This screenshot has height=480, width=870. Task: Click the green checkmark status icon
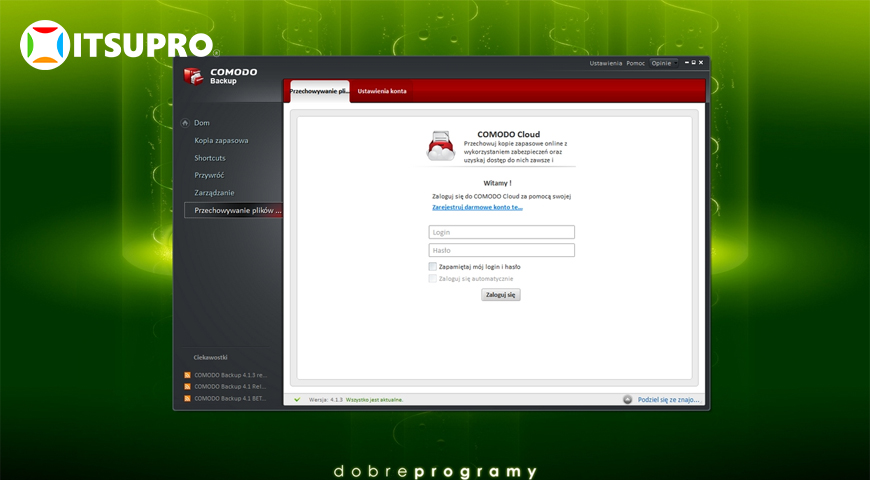point(297,400)
